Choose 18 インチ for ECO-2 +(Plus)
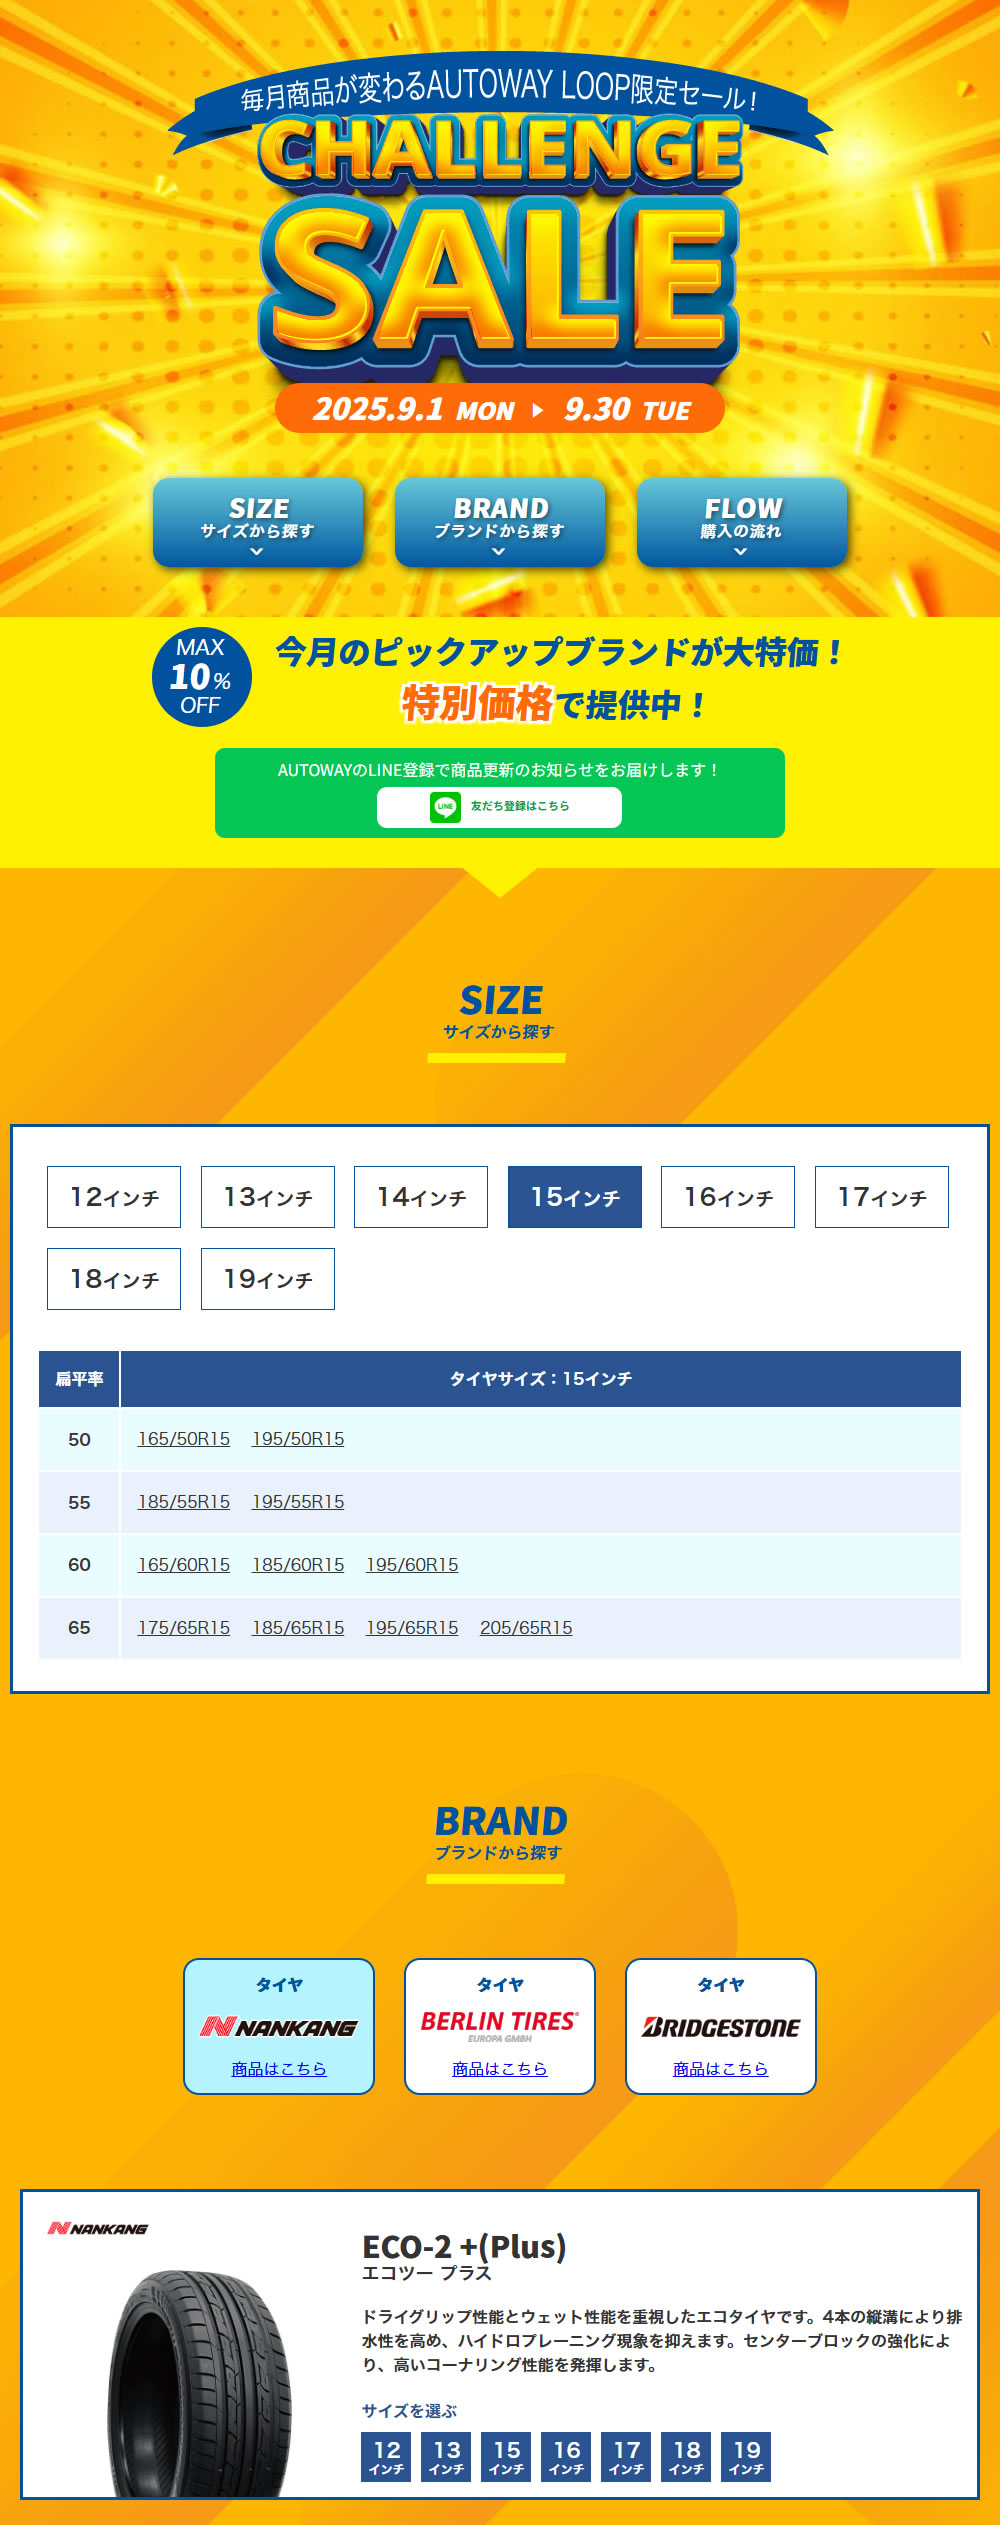 click(686, 2456)
